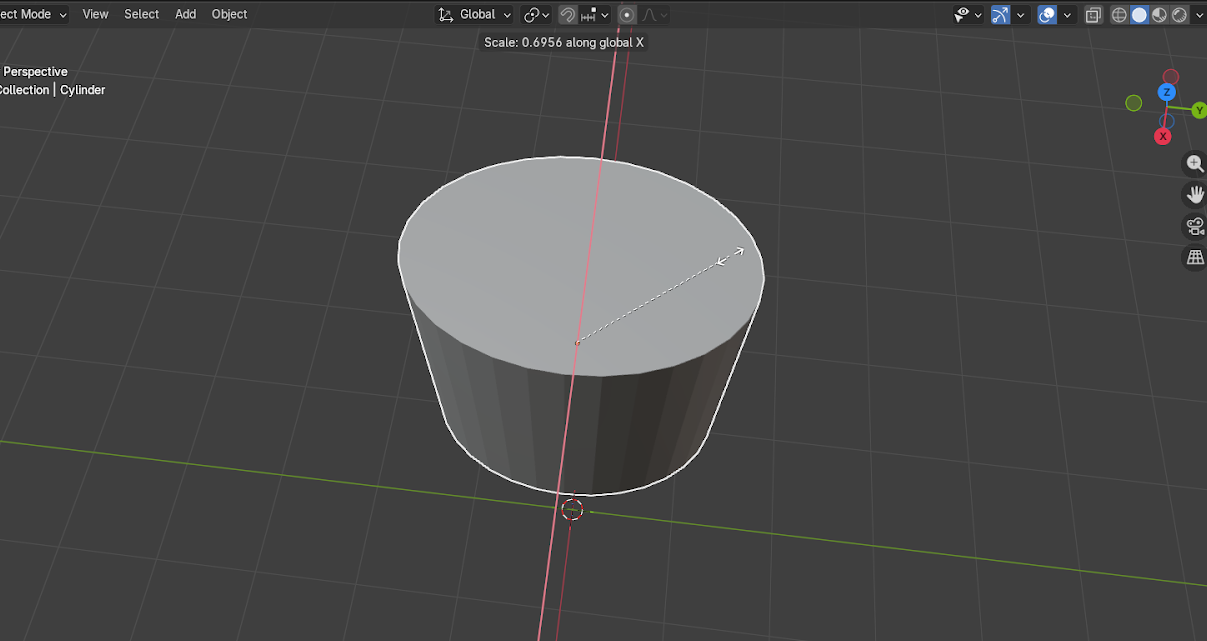Click the red X axis gizmo ball
This screenshot has height=641, width=1207.
[x=1163, y=136]
